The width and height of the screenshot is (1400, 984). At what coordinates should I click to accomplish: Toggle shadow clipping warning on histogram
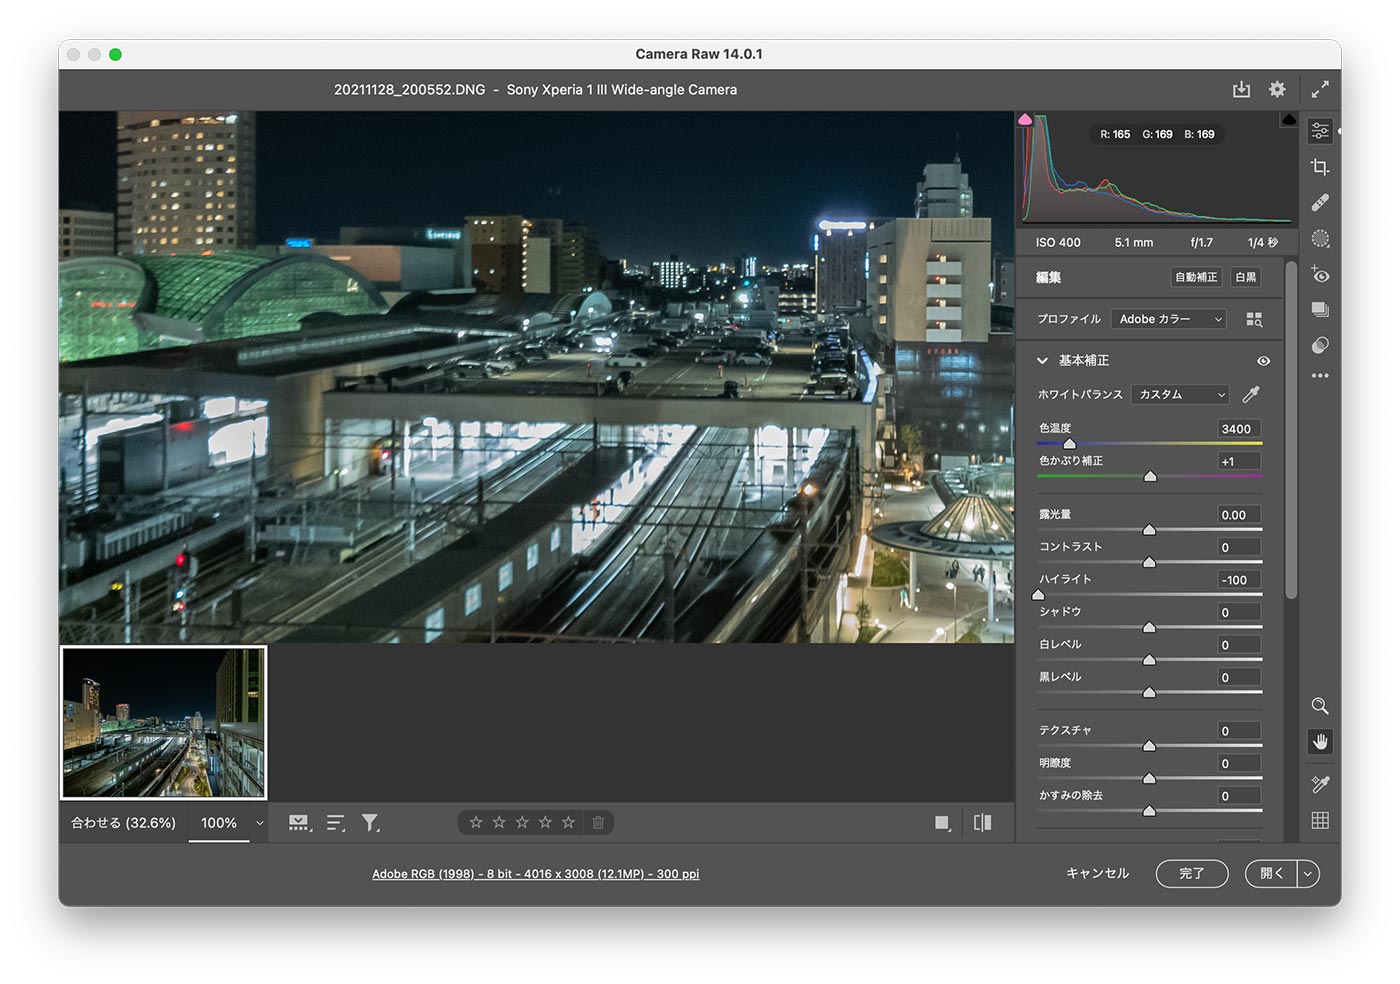pyautogui.click(x=1025, y=119)
